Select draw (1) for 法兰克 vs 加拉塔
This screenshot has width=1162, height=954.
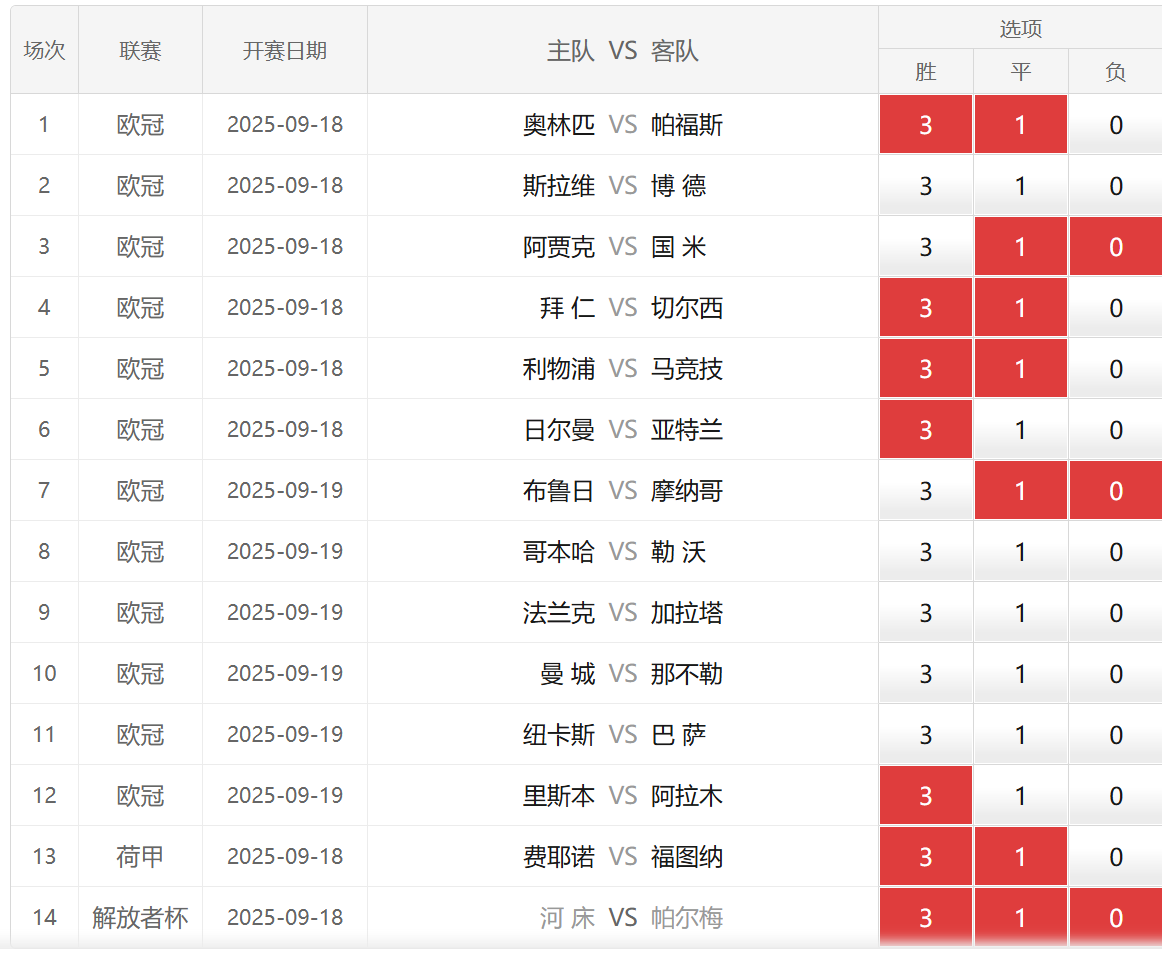click(x=1020, y=612)
